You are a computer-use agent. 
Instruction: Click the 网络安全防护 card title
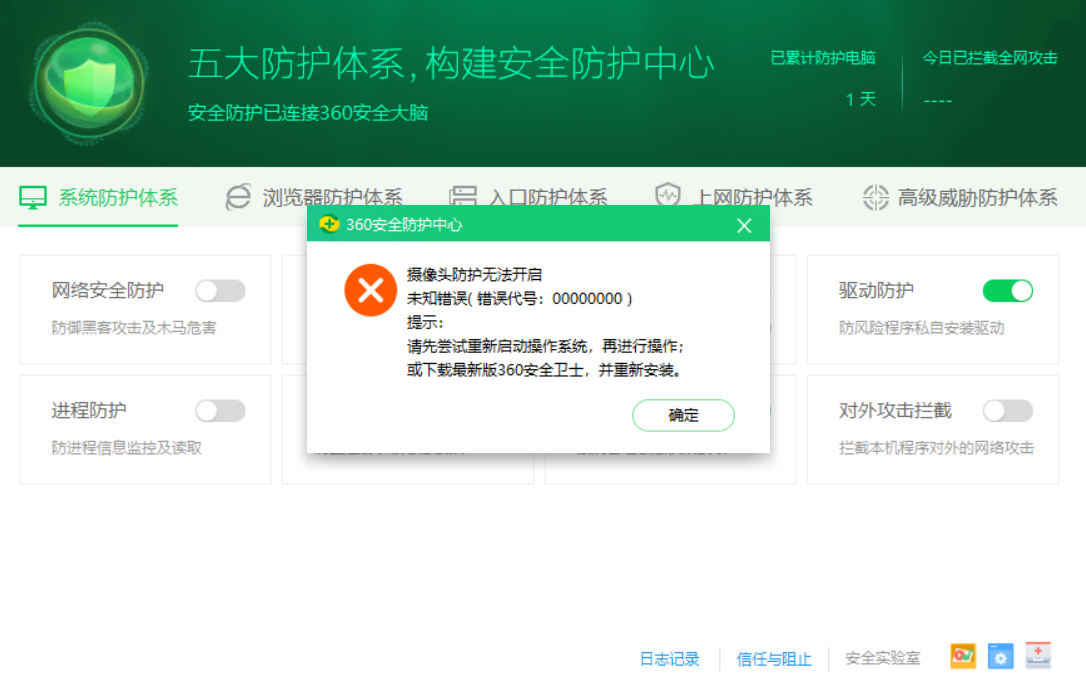[x=107, y=290]
